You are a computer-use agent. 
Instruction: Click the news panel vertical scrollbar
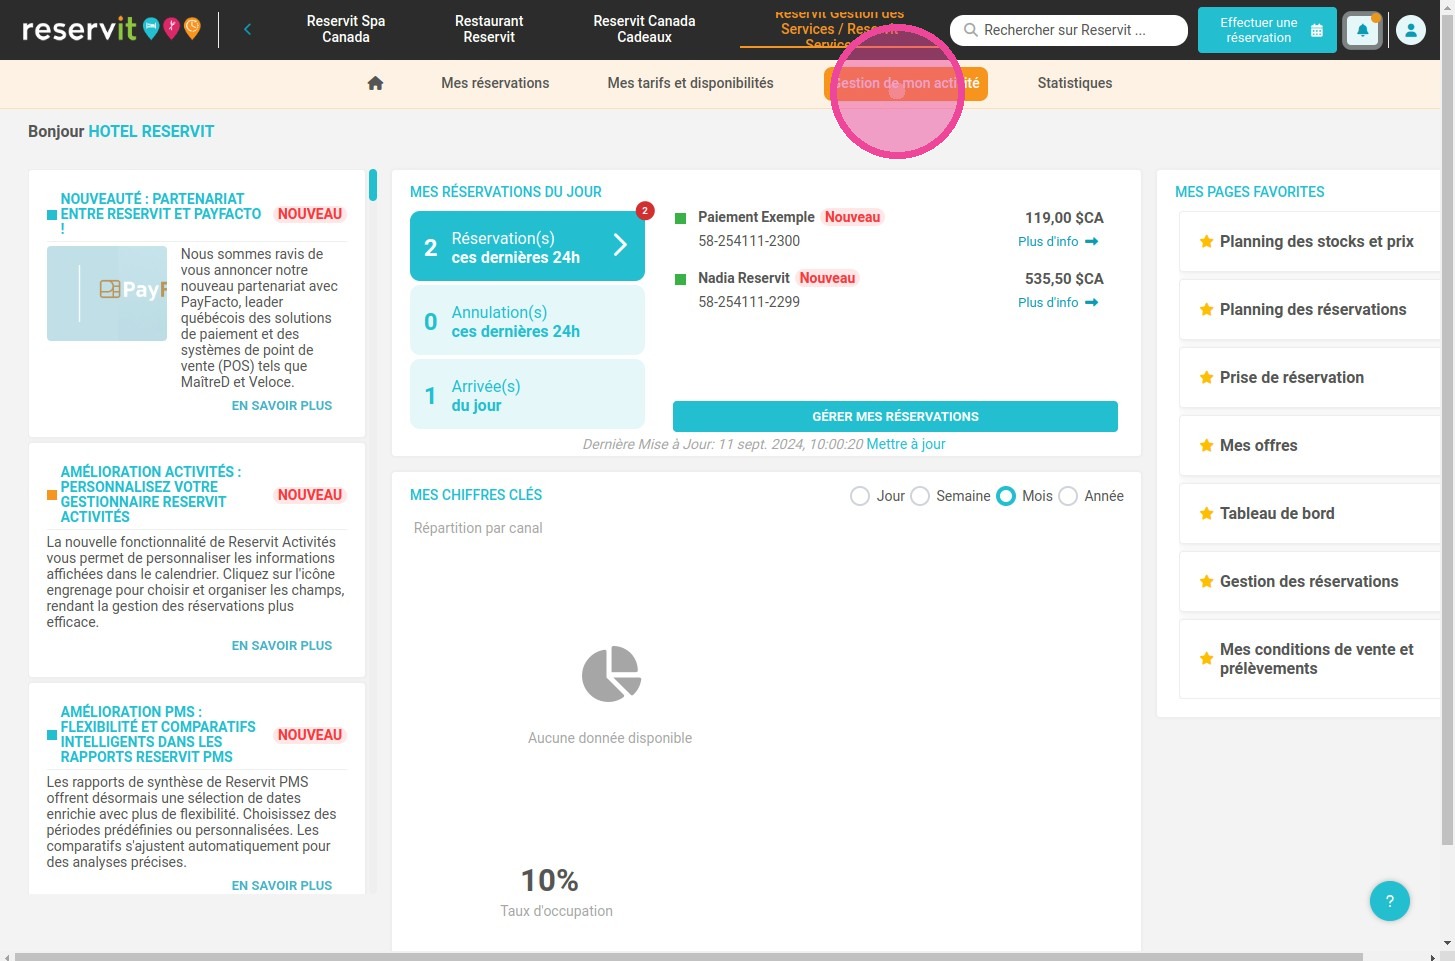click(373, 185)
